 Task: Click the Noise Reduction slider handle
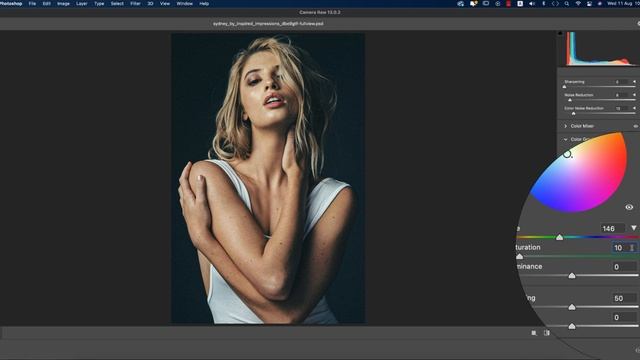point(570,100)
